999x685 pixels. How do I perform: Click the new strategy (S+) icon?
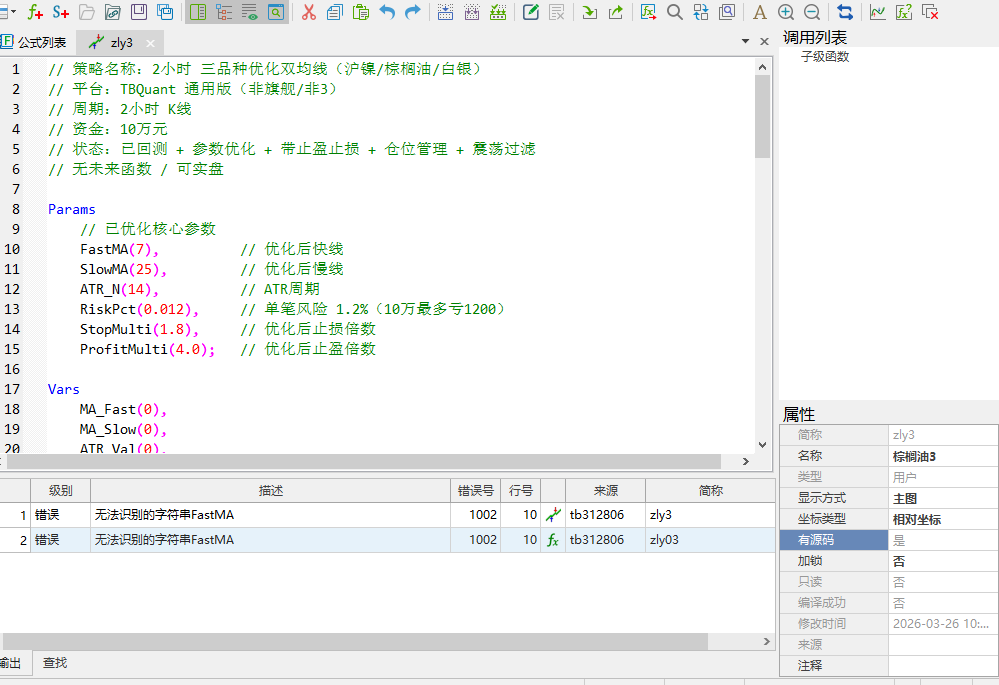61,12
